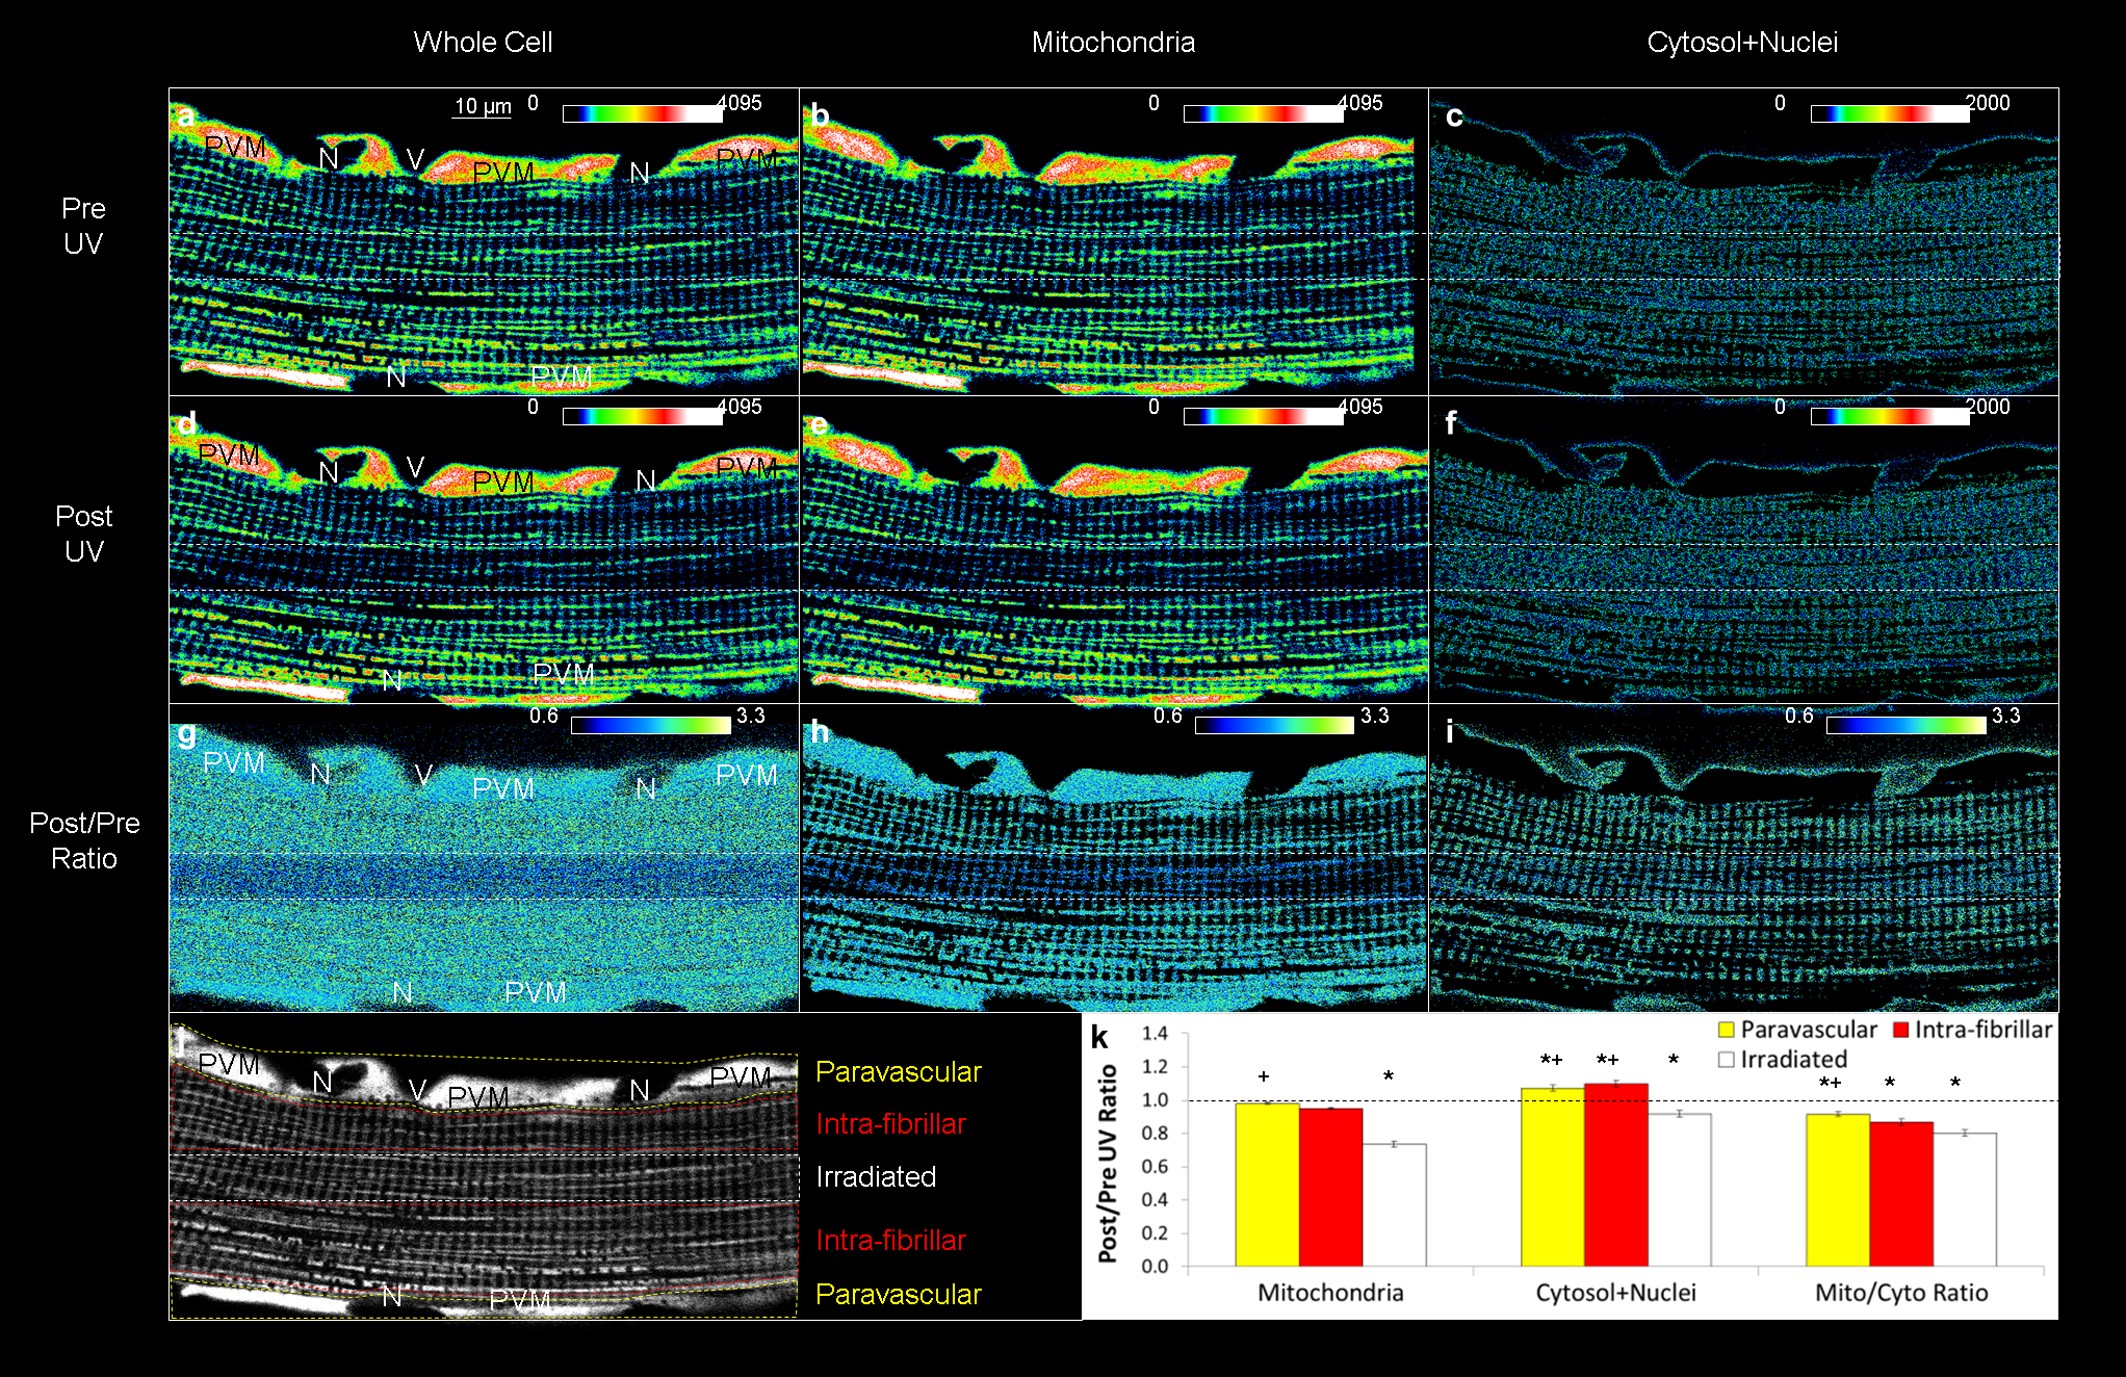Click the 0–2000 color bar in panel c
2126x1377 pixels.
(x=1889, y=114)
